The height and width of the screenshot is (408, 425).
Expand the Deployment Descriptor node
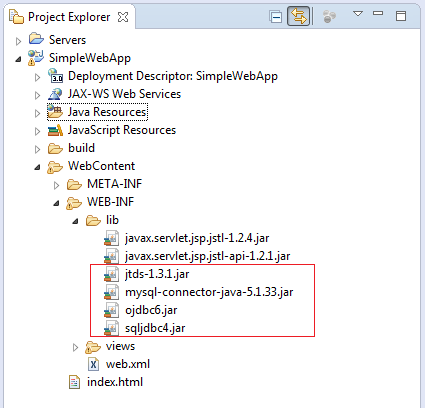coord(37,77)
